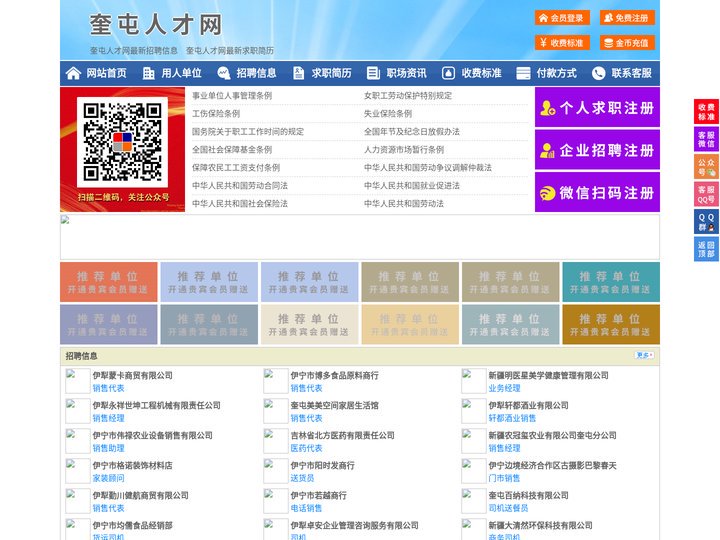The height and width of the screenshot is (540, 720).
Task: Click the person icon on 个人求职注册
Action: point(547,108)
